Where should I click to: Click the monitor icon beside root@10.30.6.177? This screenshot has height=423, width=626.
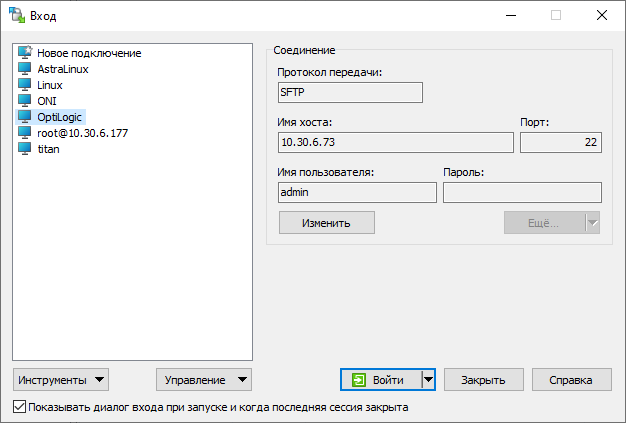coord(25,132)
